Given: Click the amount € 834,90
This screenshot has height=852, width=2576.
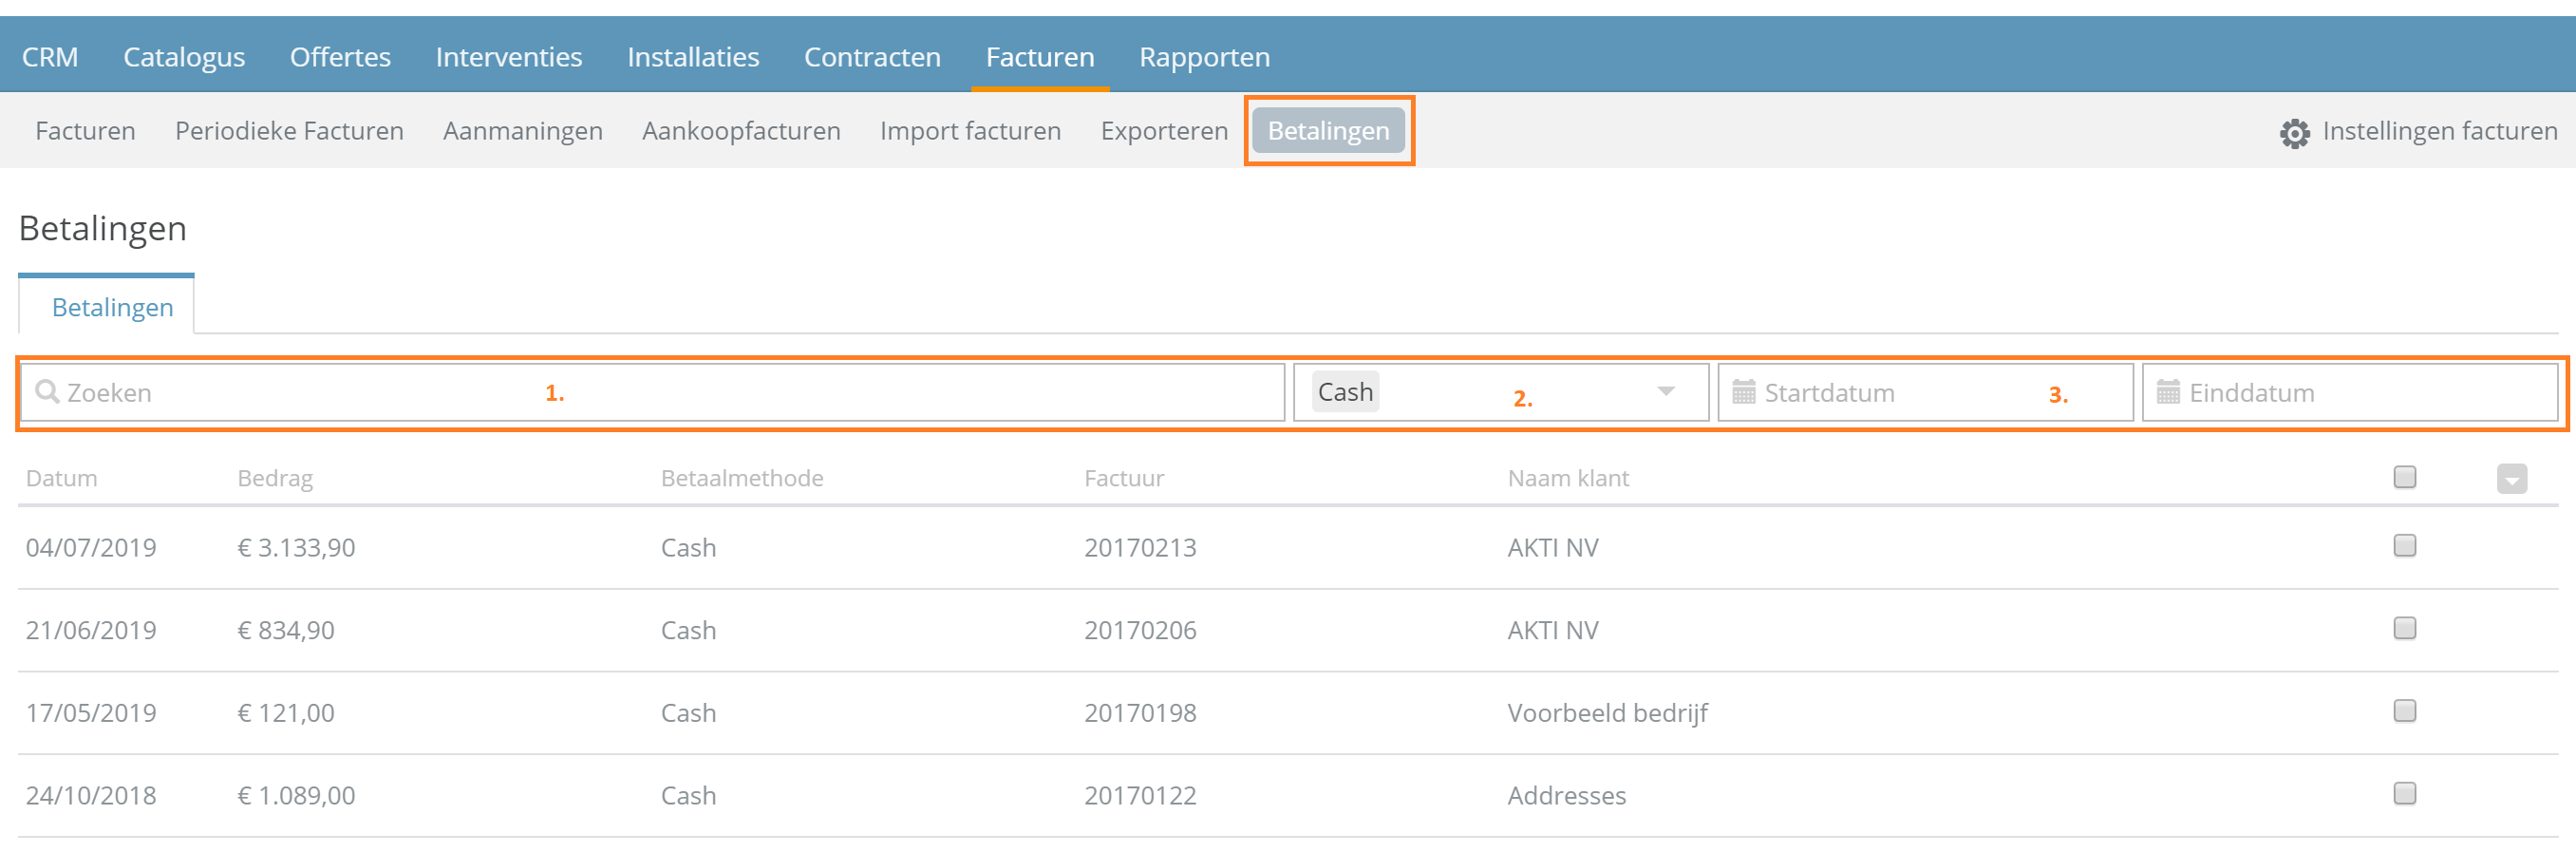Looking at the screenshot, I should 286,630.
